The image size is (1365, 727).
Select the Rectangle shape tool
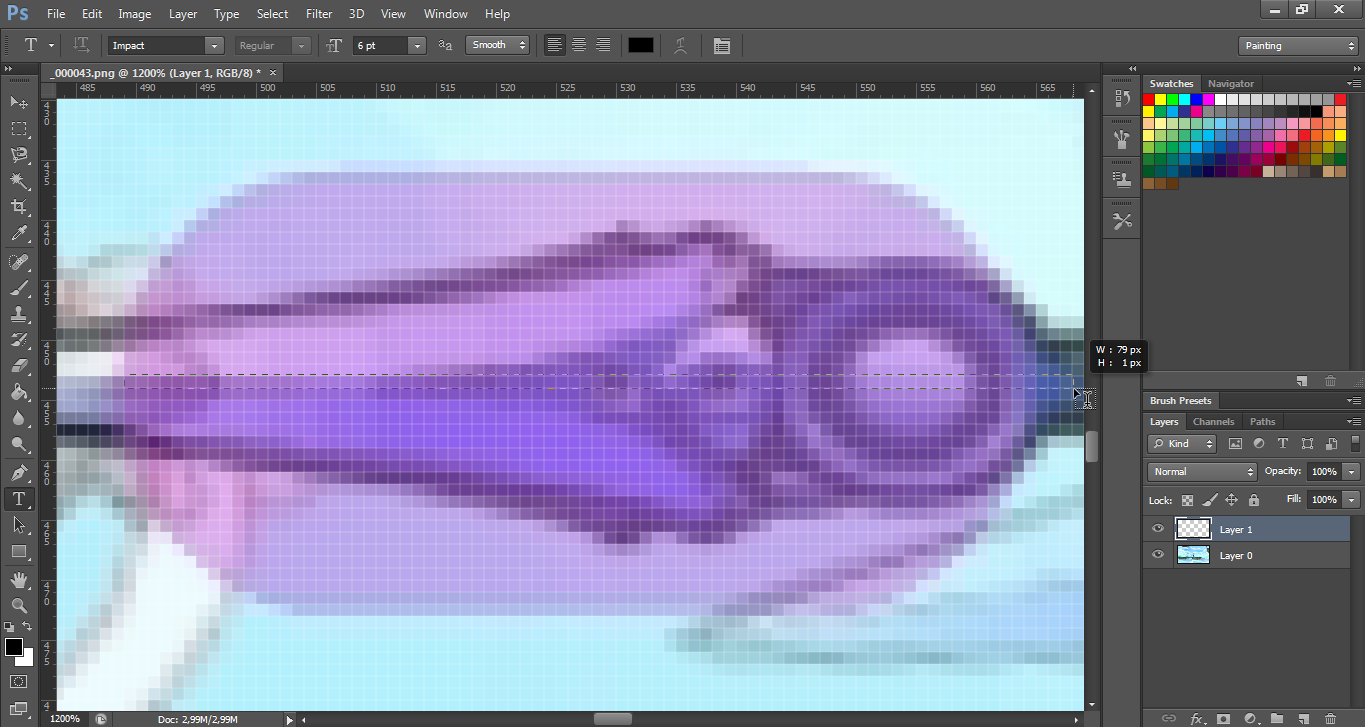(19, 551)
